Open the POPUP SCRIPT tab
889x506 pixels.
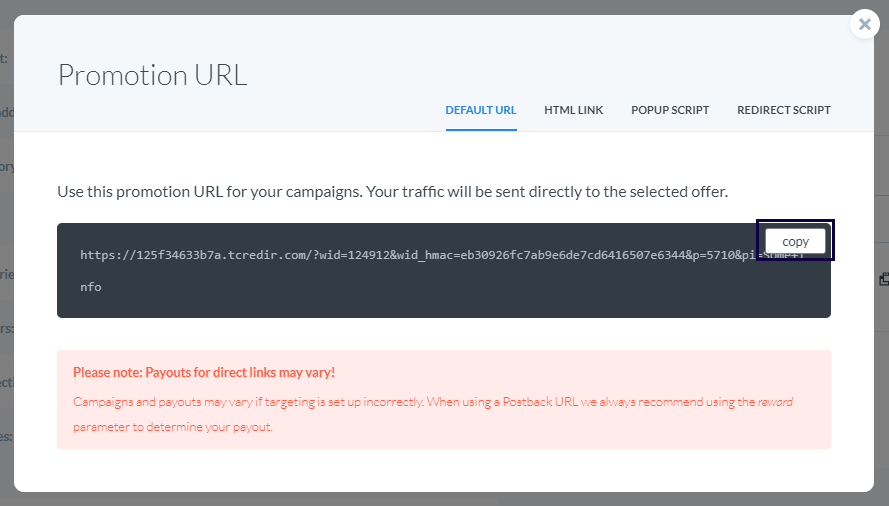tap(670, 110)
